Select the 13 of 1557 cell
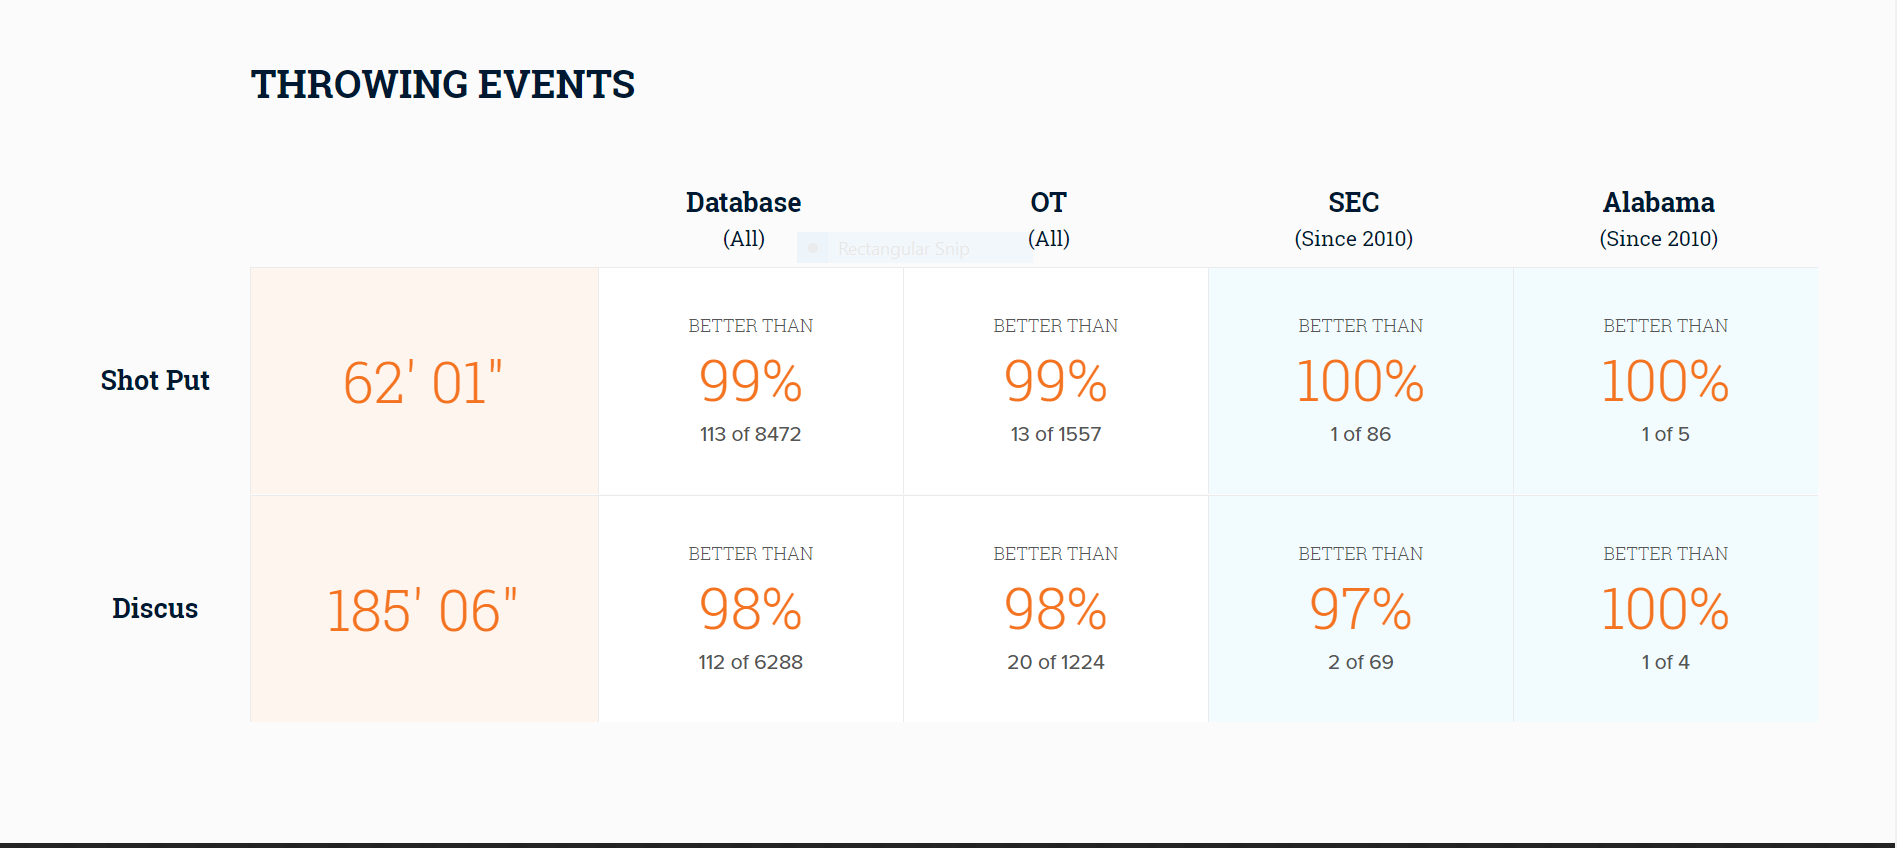Screen dimensions: 1897x848 [1056, 434]
